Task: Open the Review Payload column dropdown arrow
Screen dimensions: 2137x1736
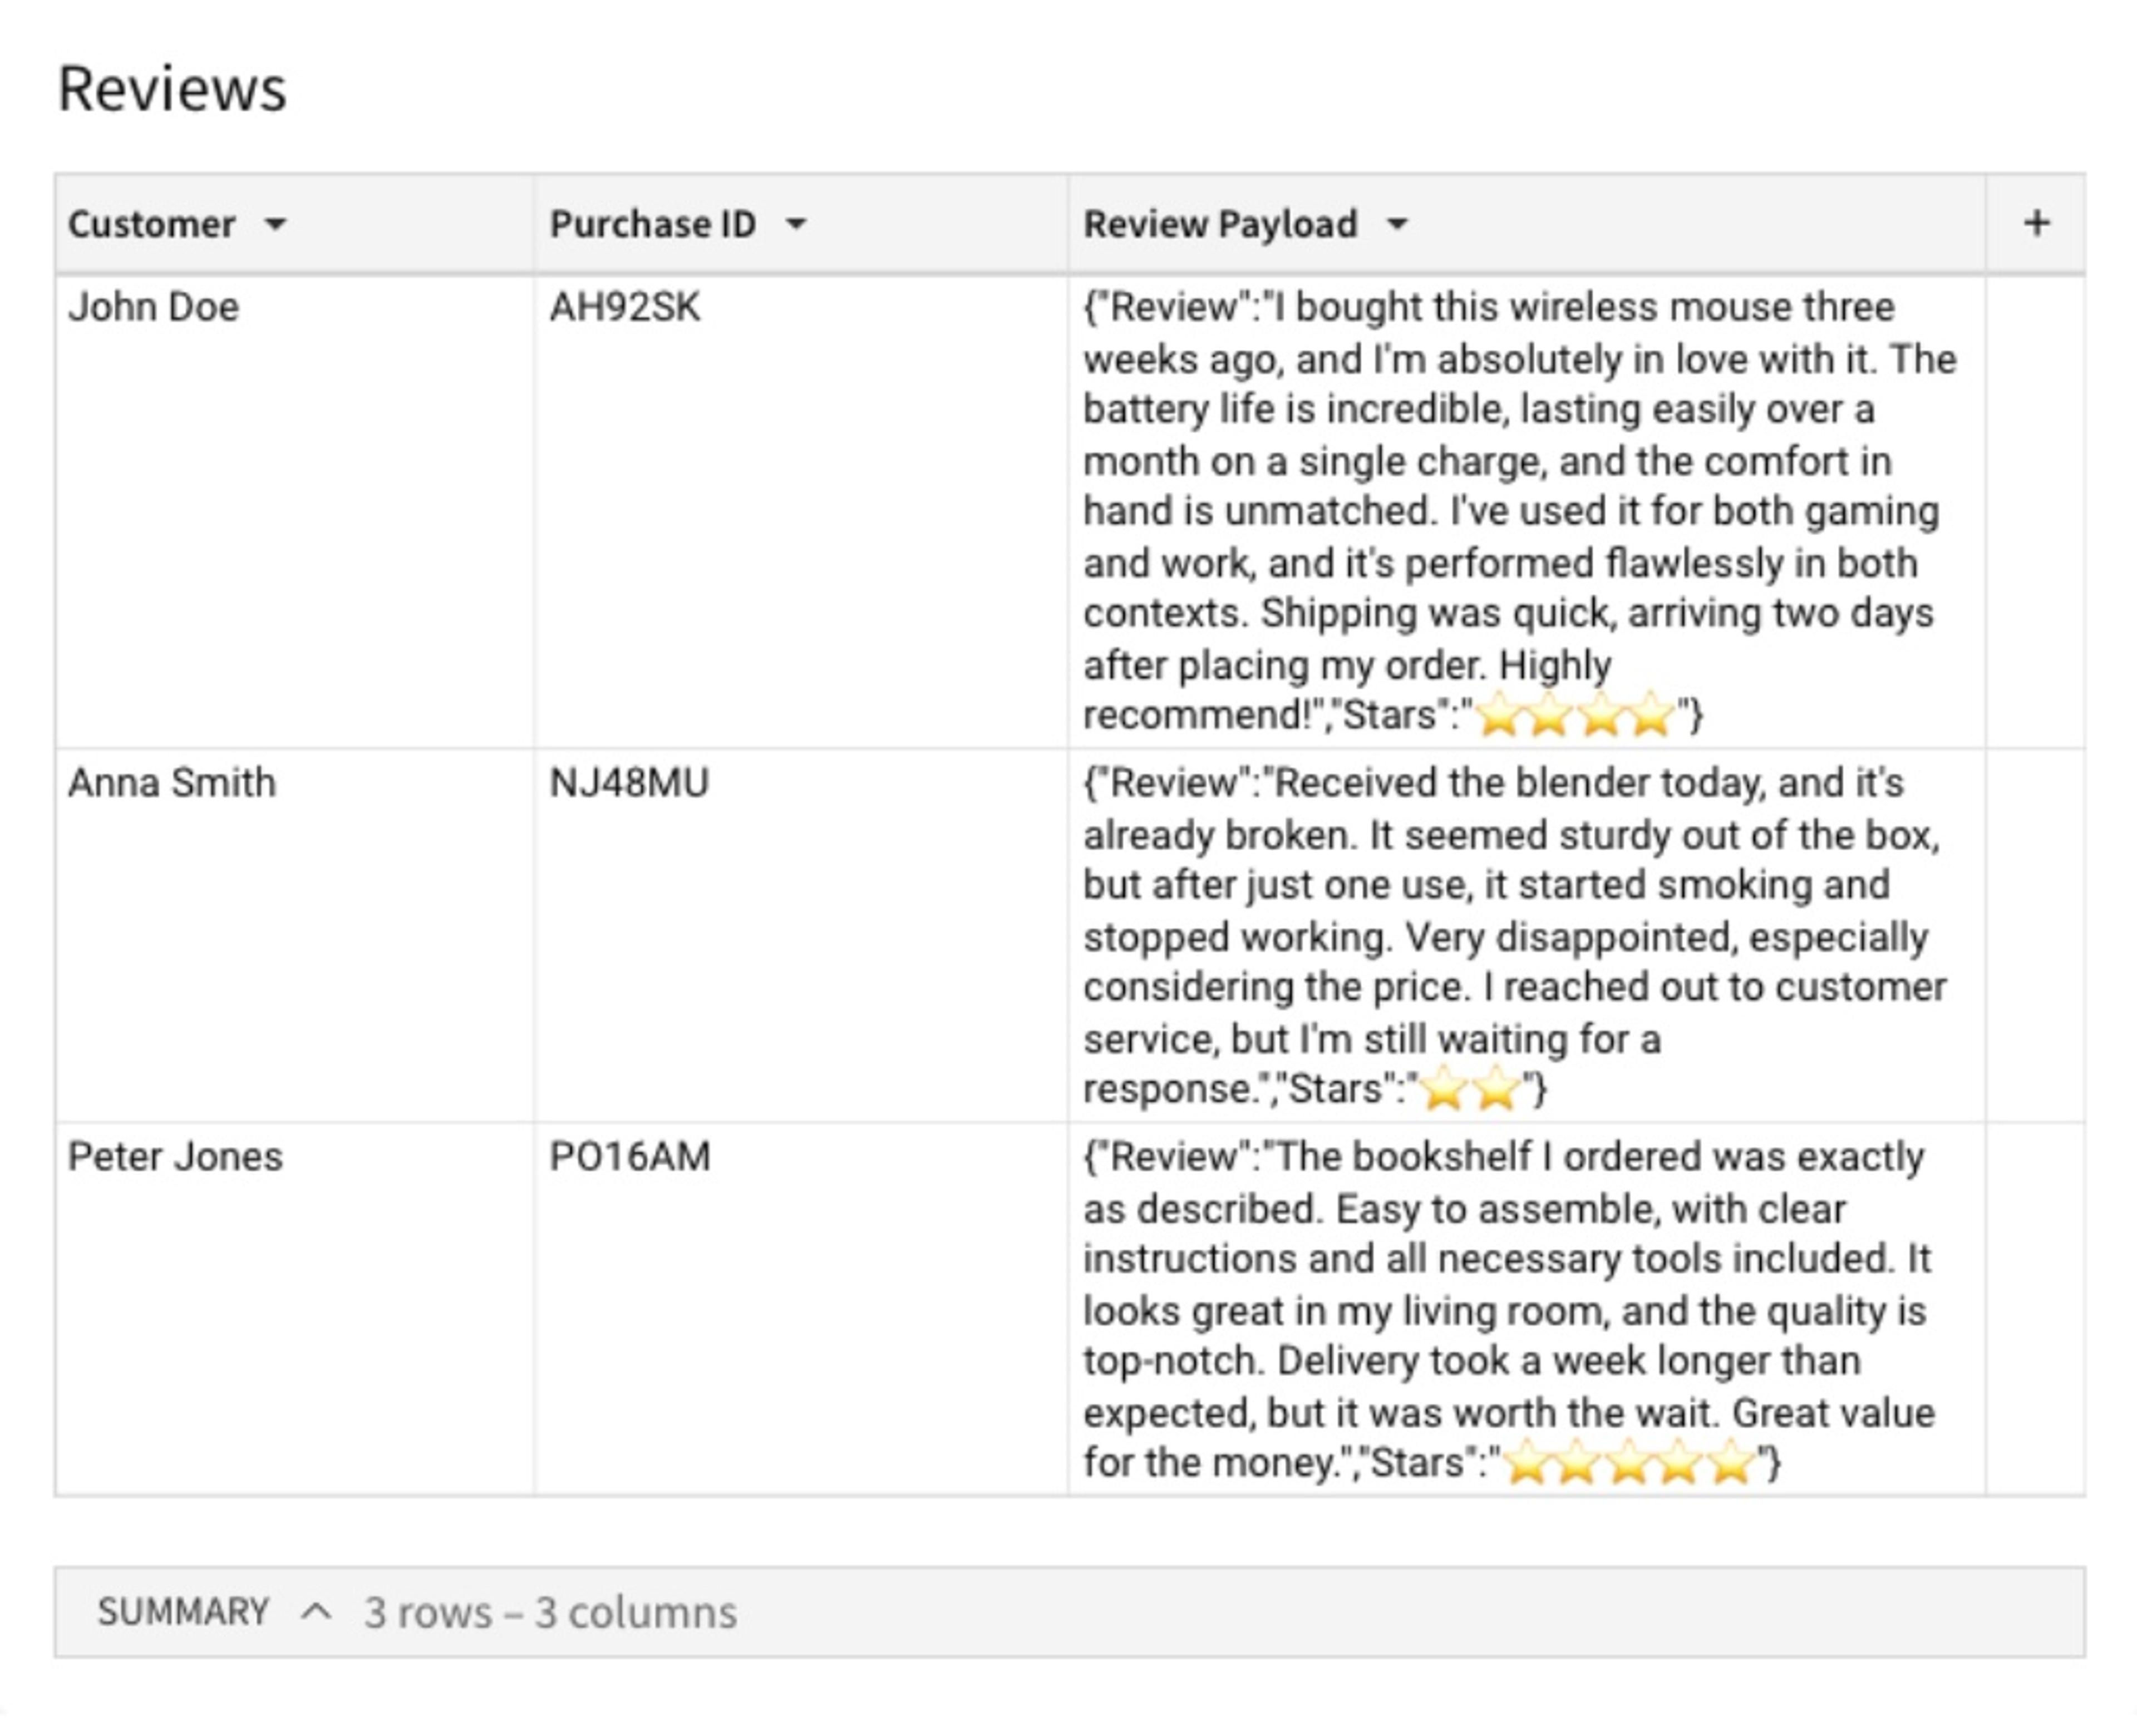Action: 1397,225
